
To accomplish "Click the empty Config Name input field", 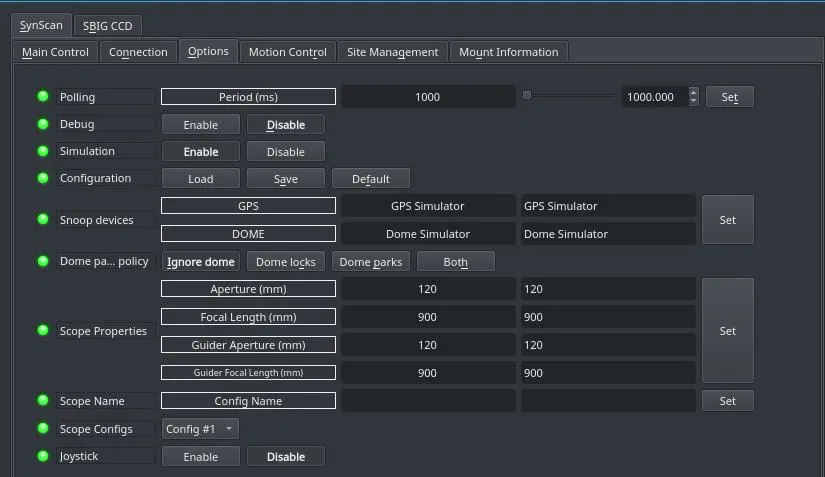I will pos(608,401).
